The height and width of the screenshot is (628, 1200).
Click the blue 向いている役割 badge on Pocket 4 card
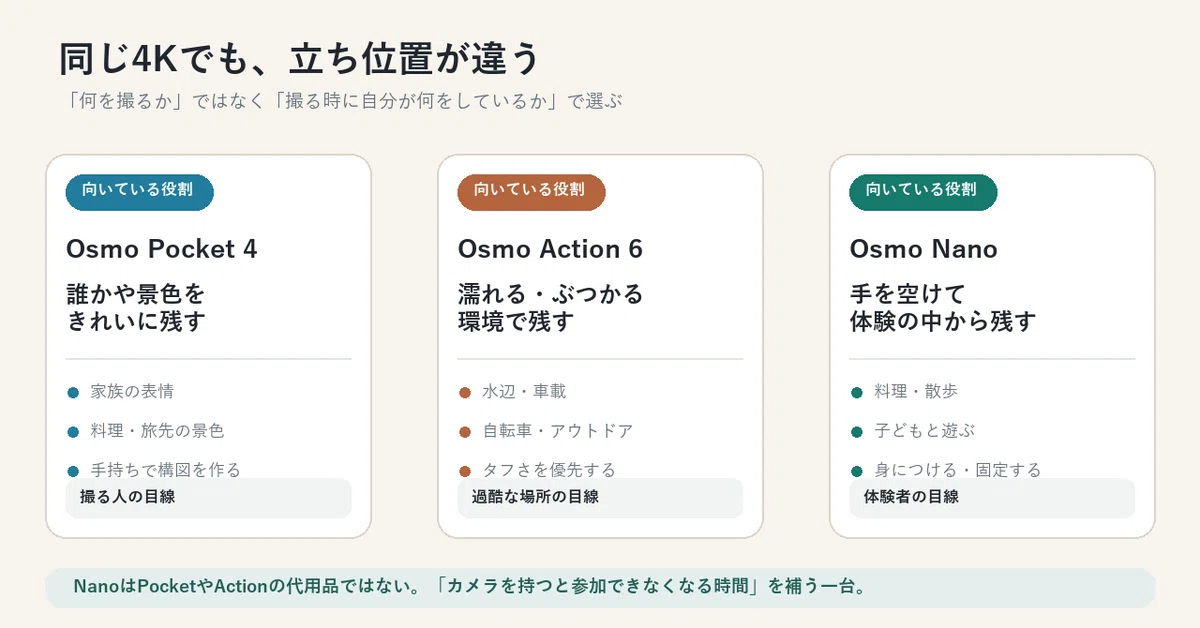click(140, 192)
